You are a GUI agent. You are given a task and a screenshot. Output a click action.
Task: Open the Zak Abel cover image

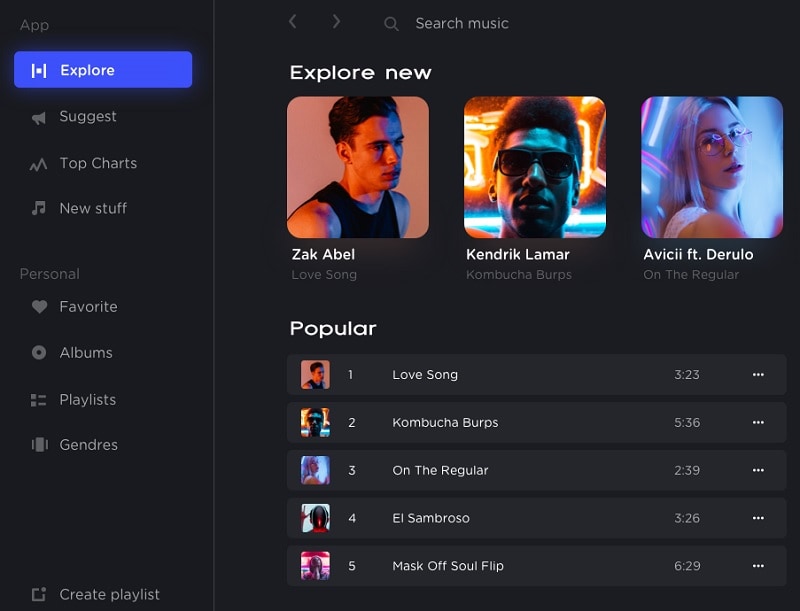coord(358,167)
